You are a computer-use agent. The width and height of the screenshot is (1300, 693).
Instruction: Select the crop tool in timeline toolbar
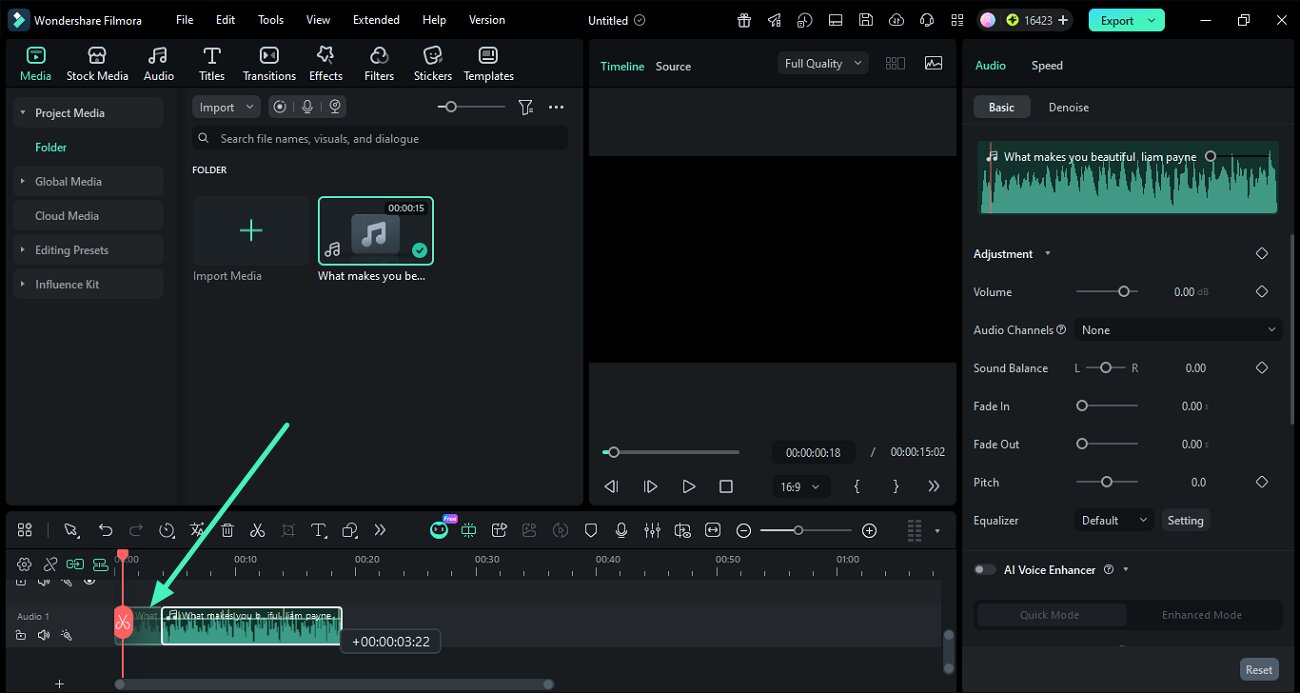(x=288, y=530)
